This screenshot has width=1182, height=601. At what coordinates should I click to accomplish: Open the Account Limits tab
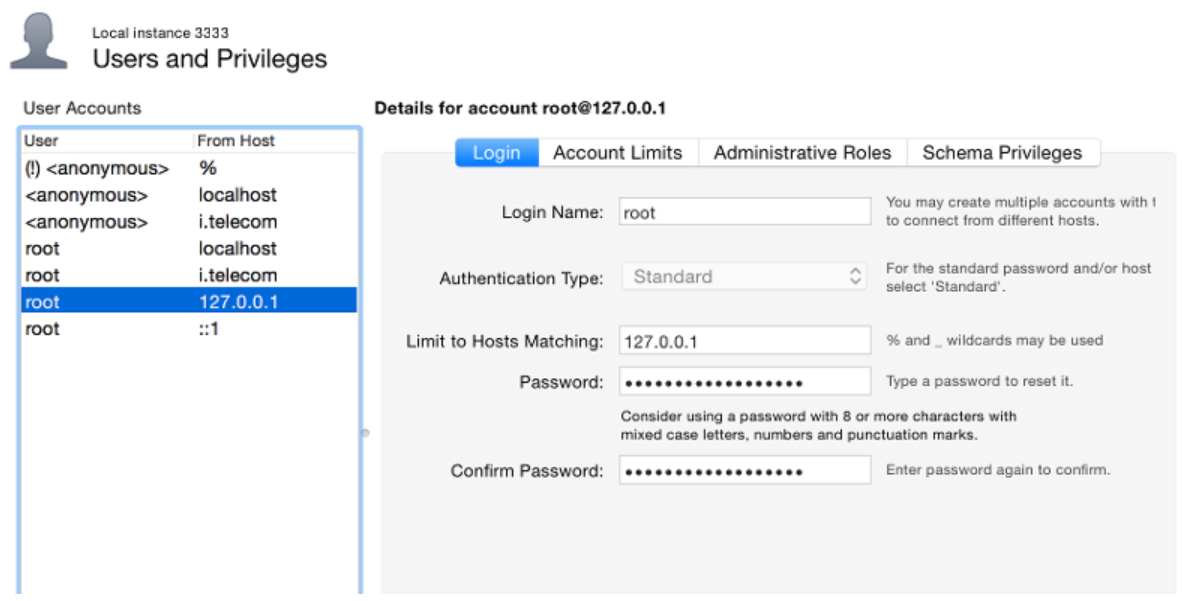[x=617, y=153]
